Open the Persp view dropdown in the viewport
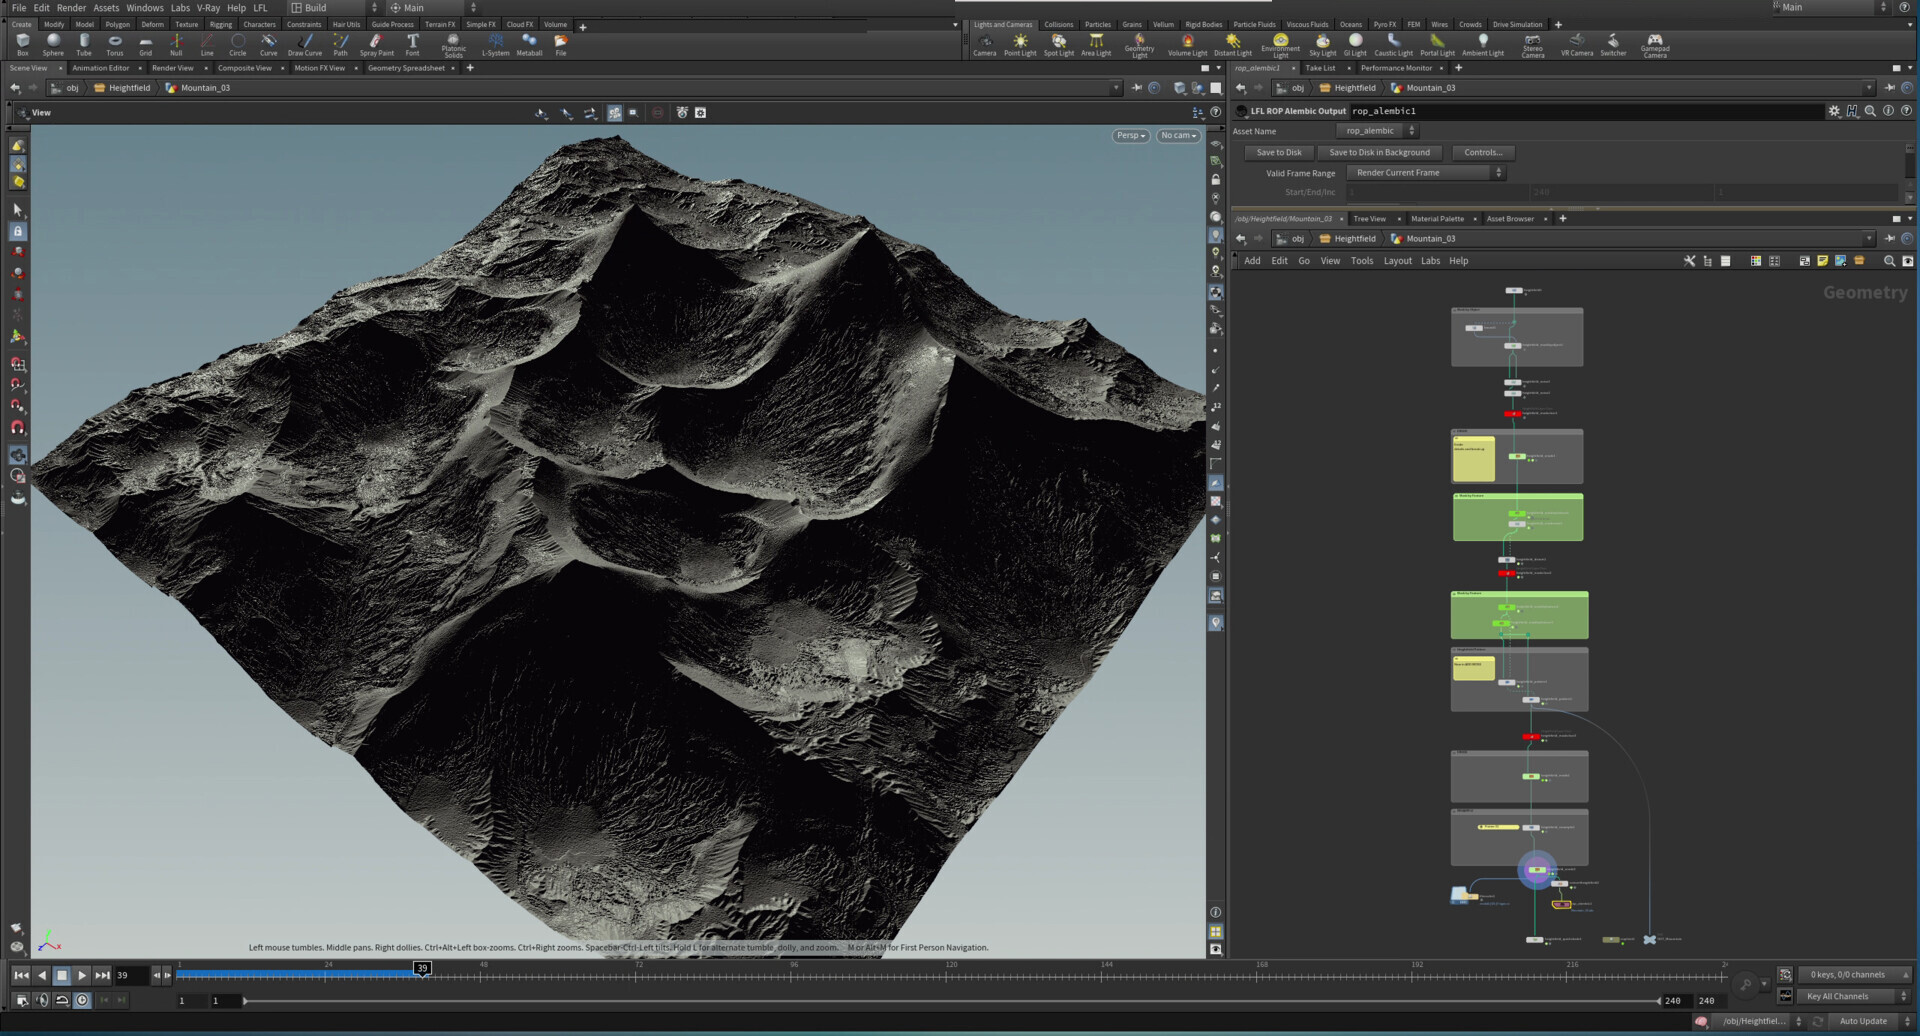Viewport: 1920px width, 1036px height. click(x=1129, y=135)
